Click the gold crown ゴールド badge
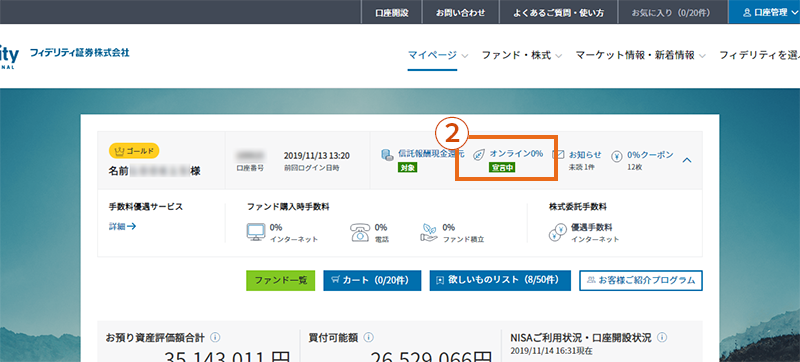Image resolution: width=800 pixels, height=362 pixels. pos(134,150)
